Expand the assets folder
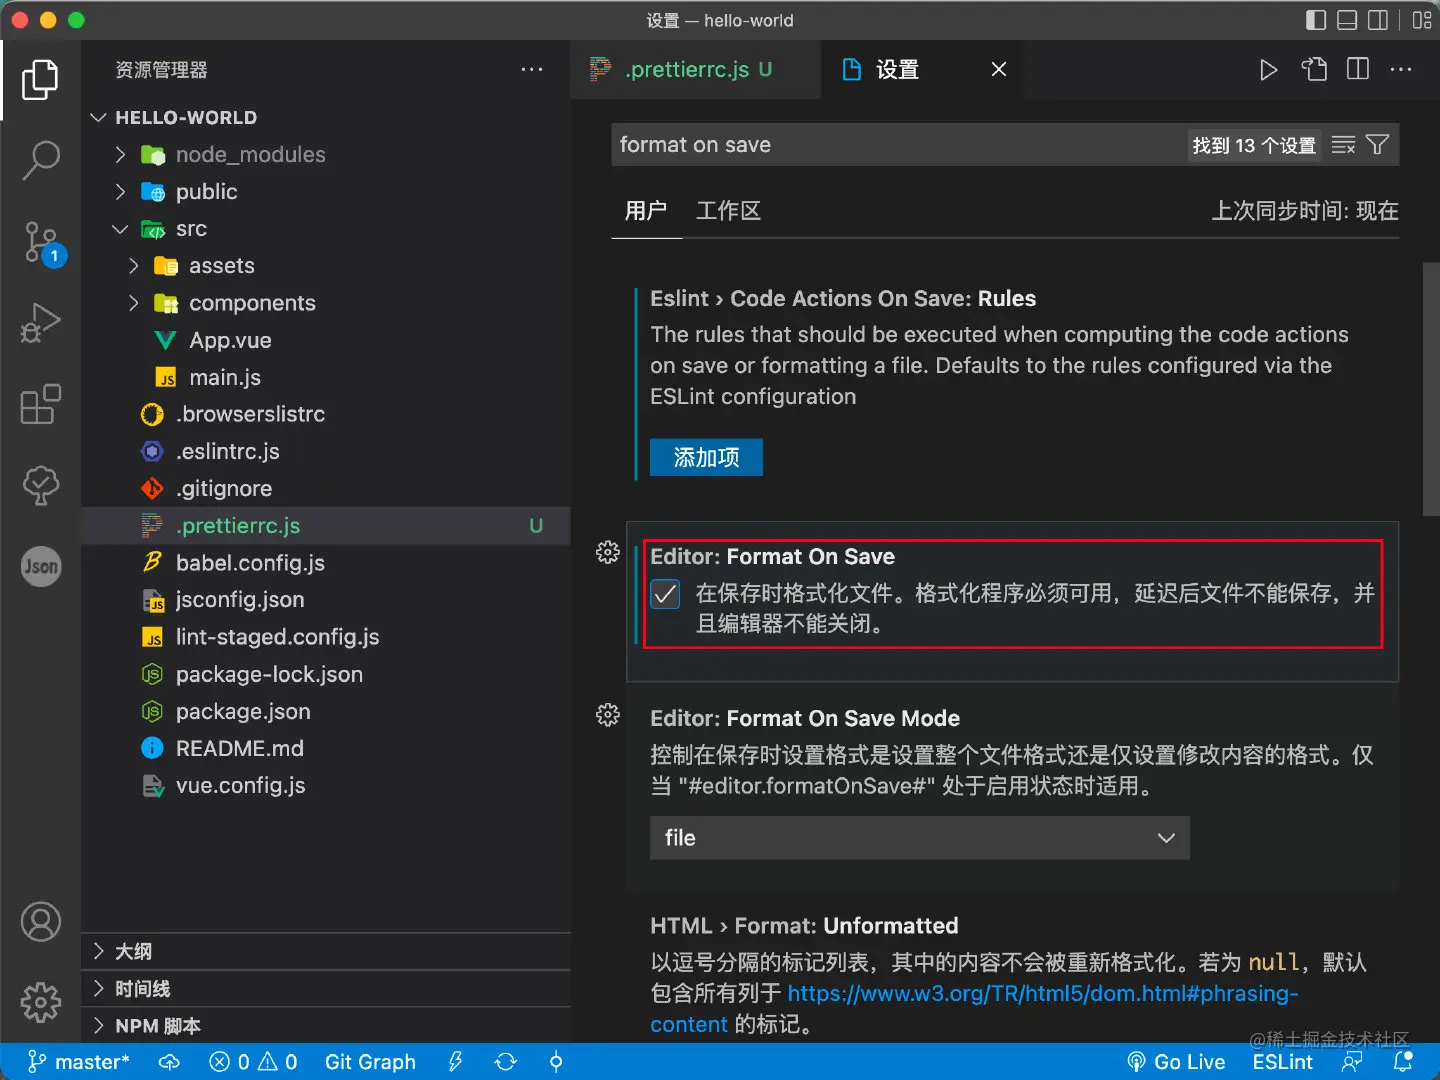The width and height of the screenshot is (1440, 1080). (x=134, y=266)
